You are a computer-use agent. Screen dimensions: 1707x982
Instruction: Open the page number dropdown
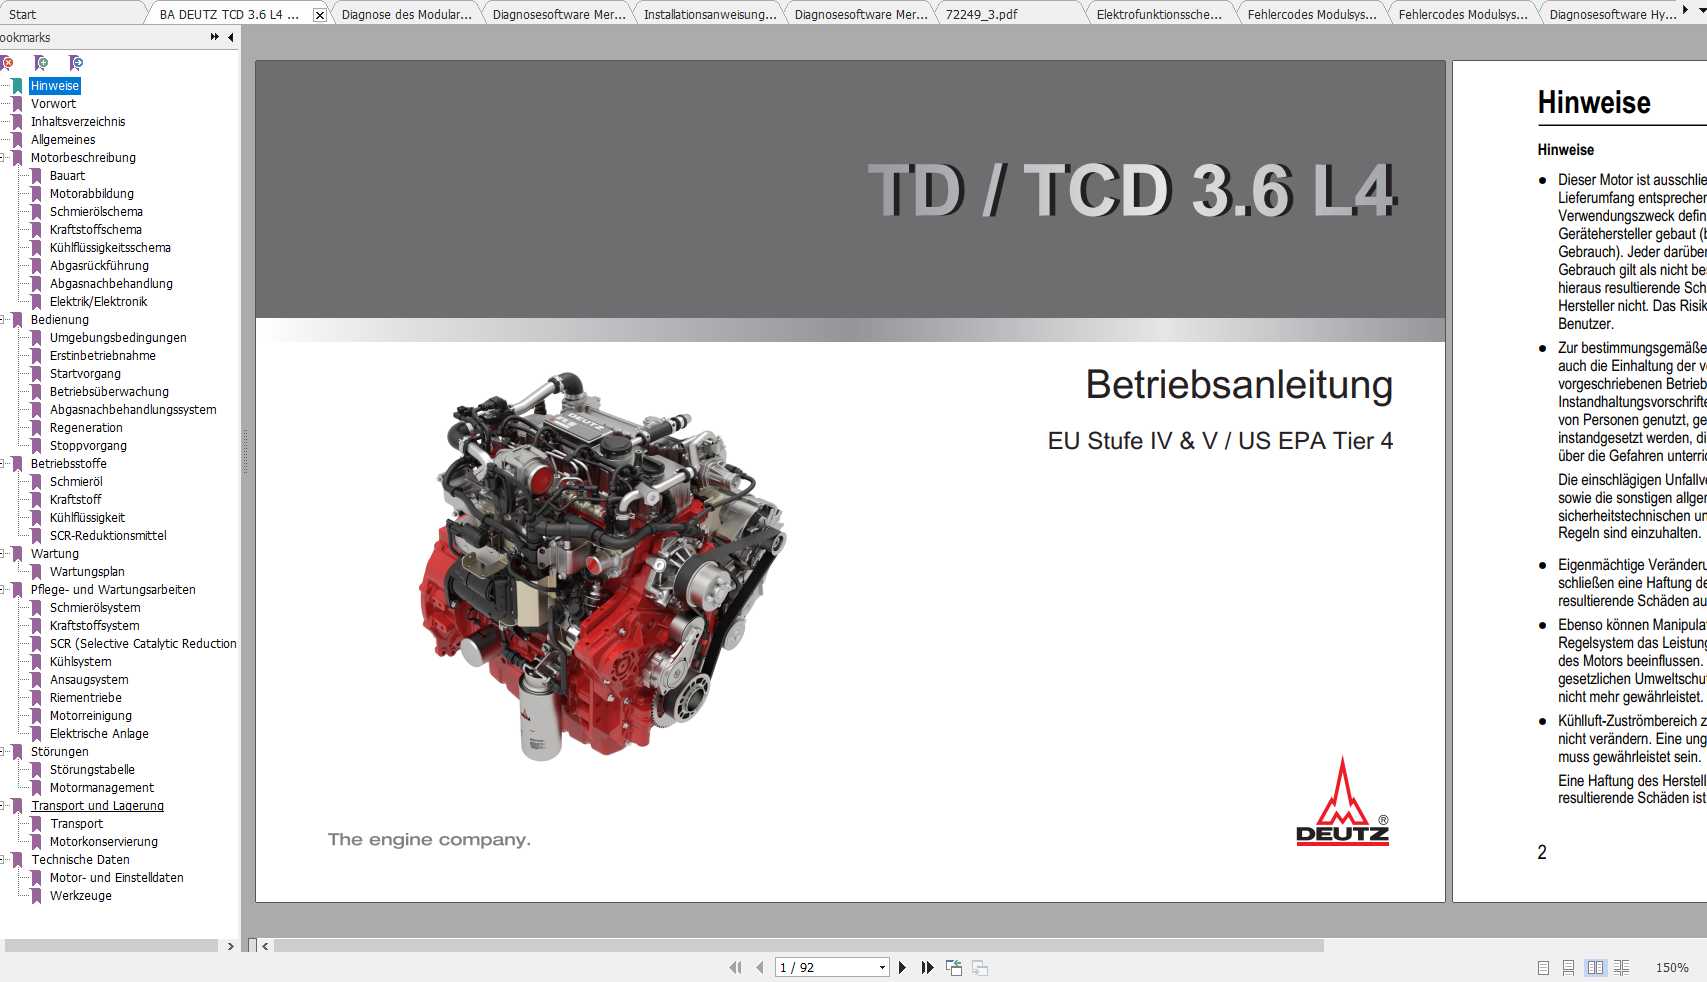point(882,967)
